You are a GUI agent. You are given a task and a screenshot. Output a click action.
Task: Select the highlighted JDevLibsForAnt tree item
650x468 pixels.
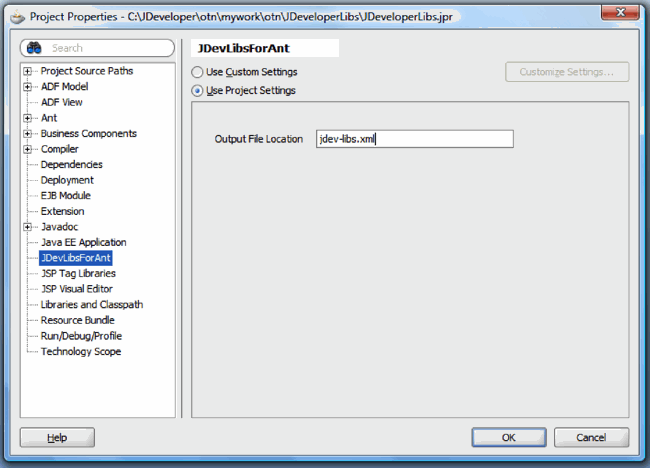pyautogui.click(x=75, y=258)
